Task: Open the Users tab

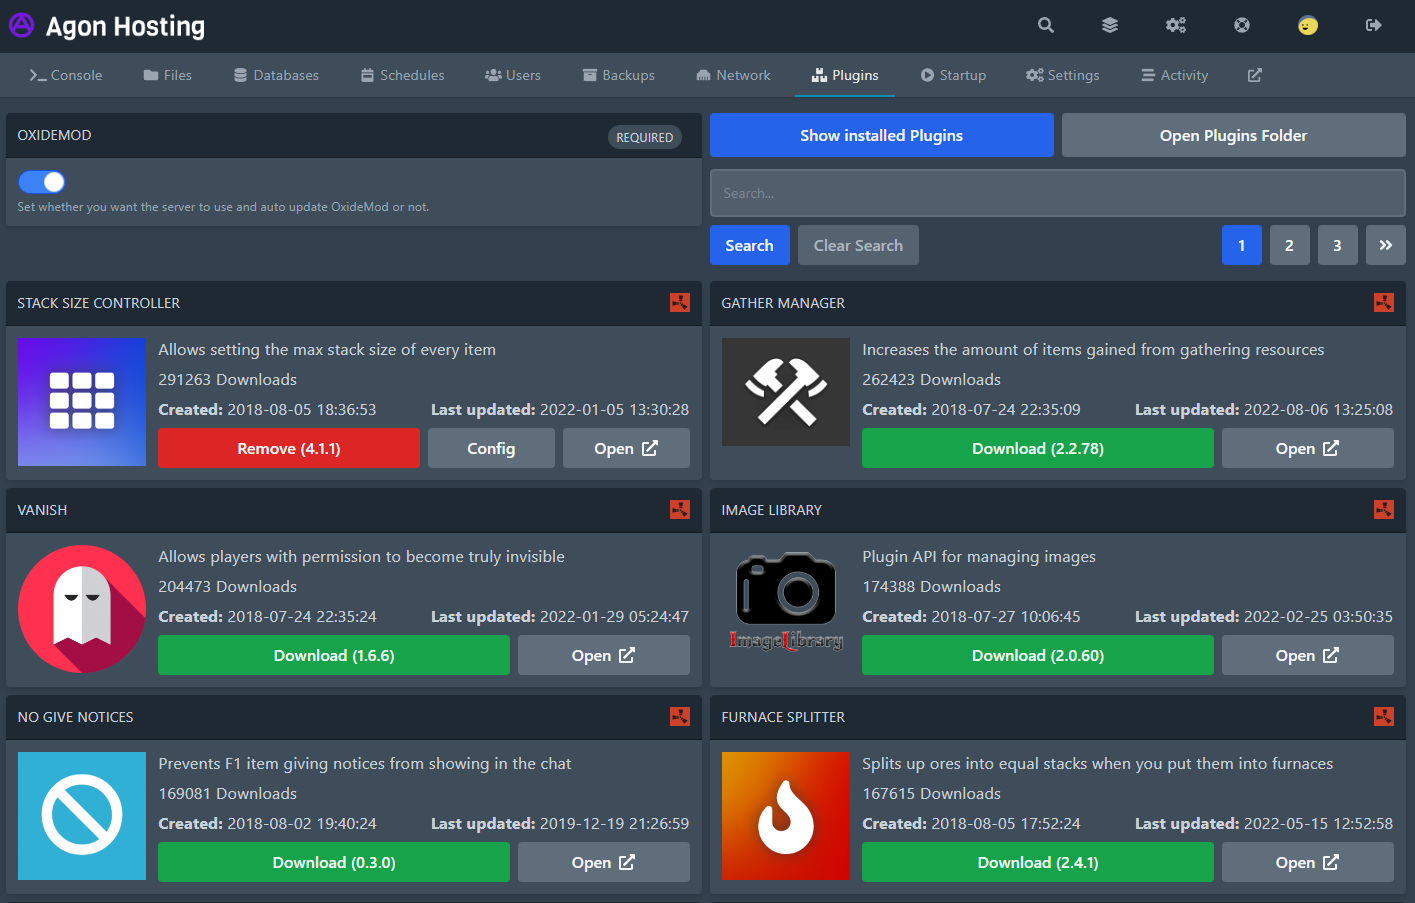Action: pos(513,75)
